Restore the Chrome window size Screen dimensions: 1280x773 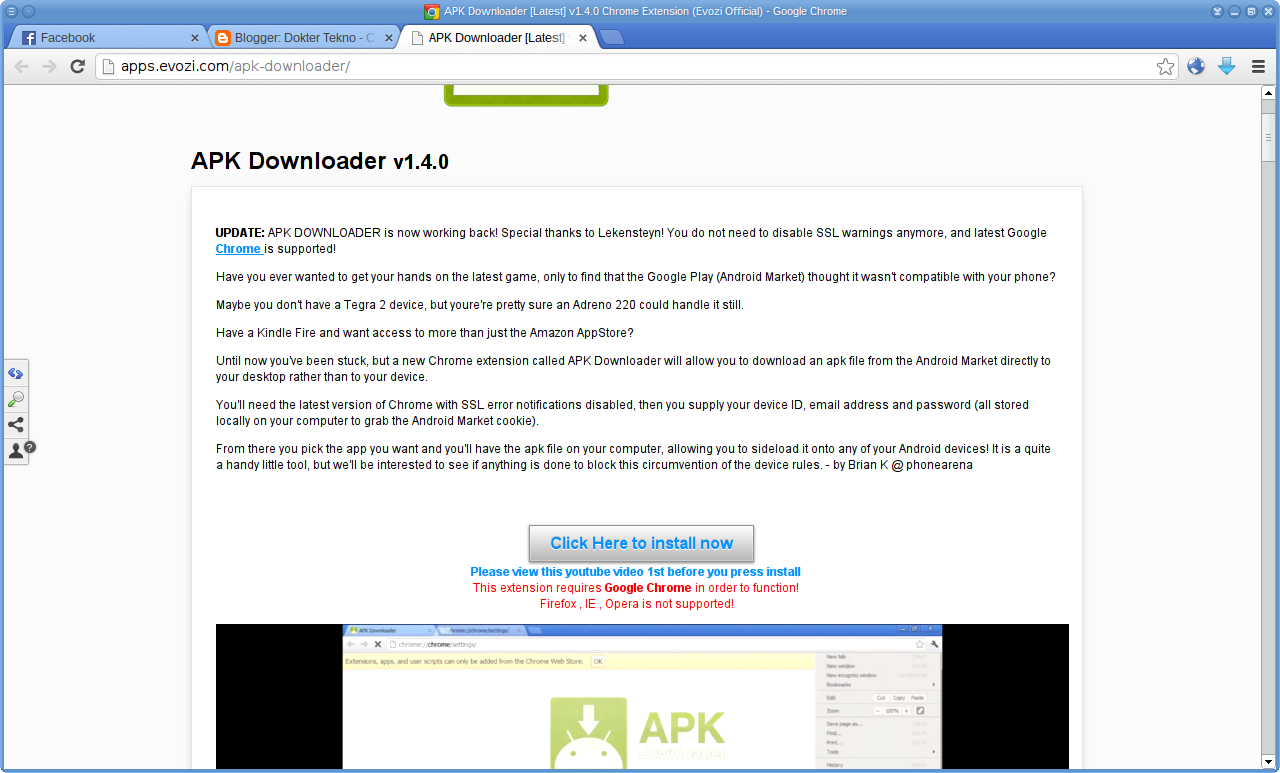pos(1250,12)
